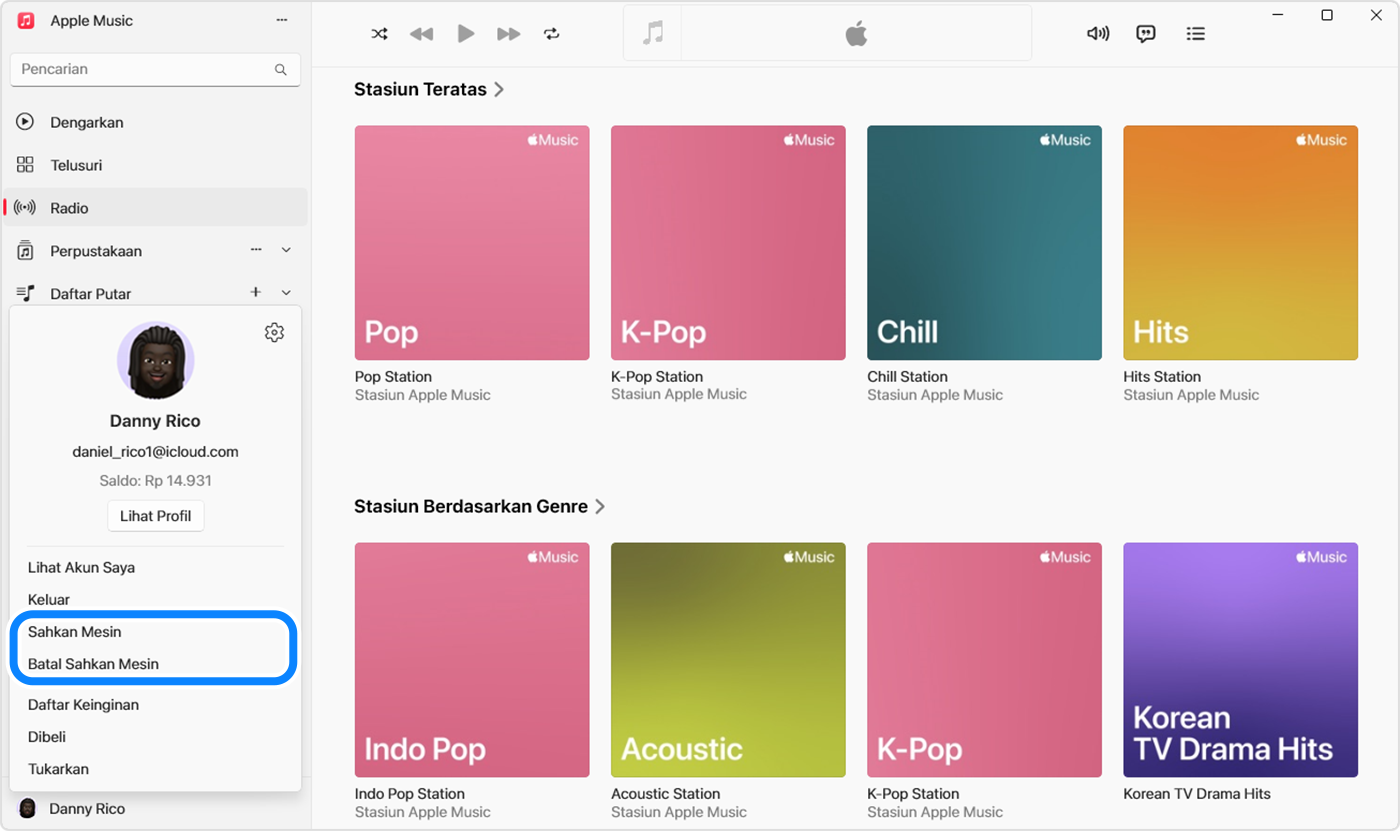Skip to previous track

point(422,34)
